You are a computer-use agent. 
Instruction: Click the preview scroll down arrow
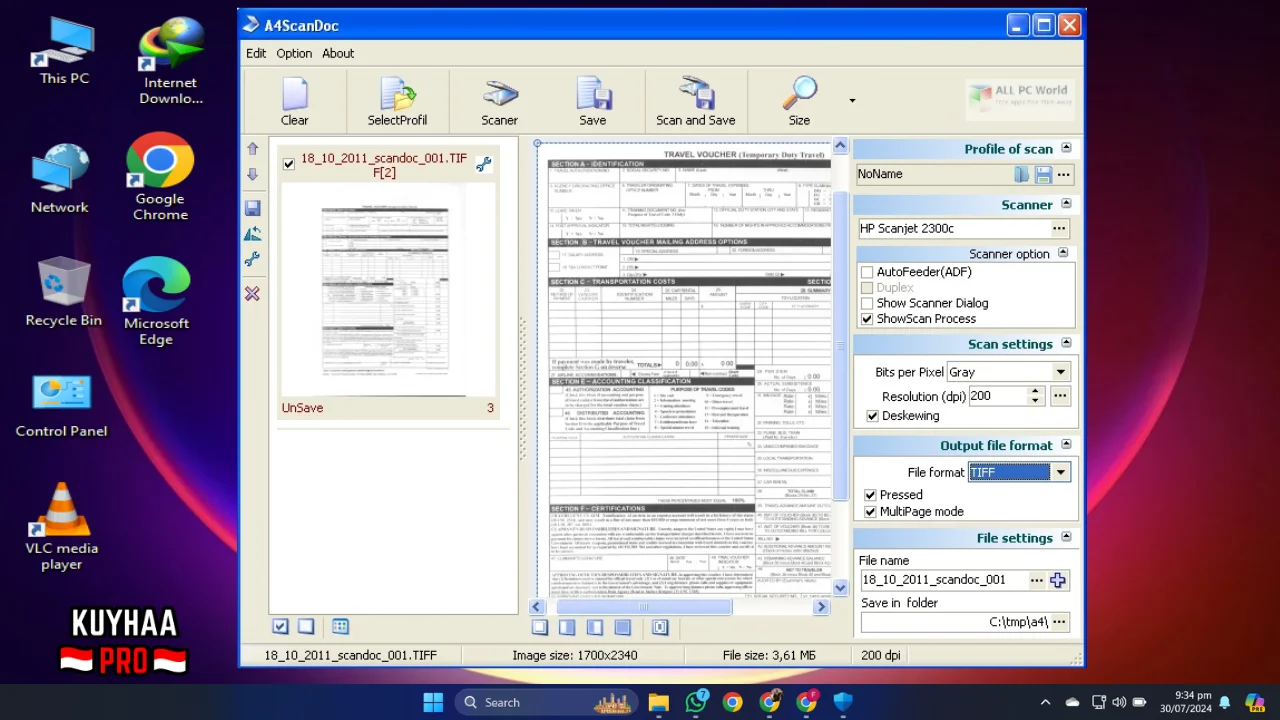pos(840,588)
